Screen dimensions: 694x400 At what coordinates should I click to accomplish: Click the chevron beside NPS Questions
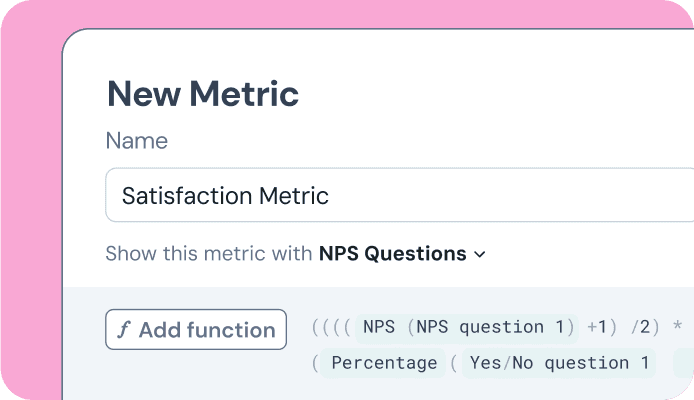[x=479, y=255]
